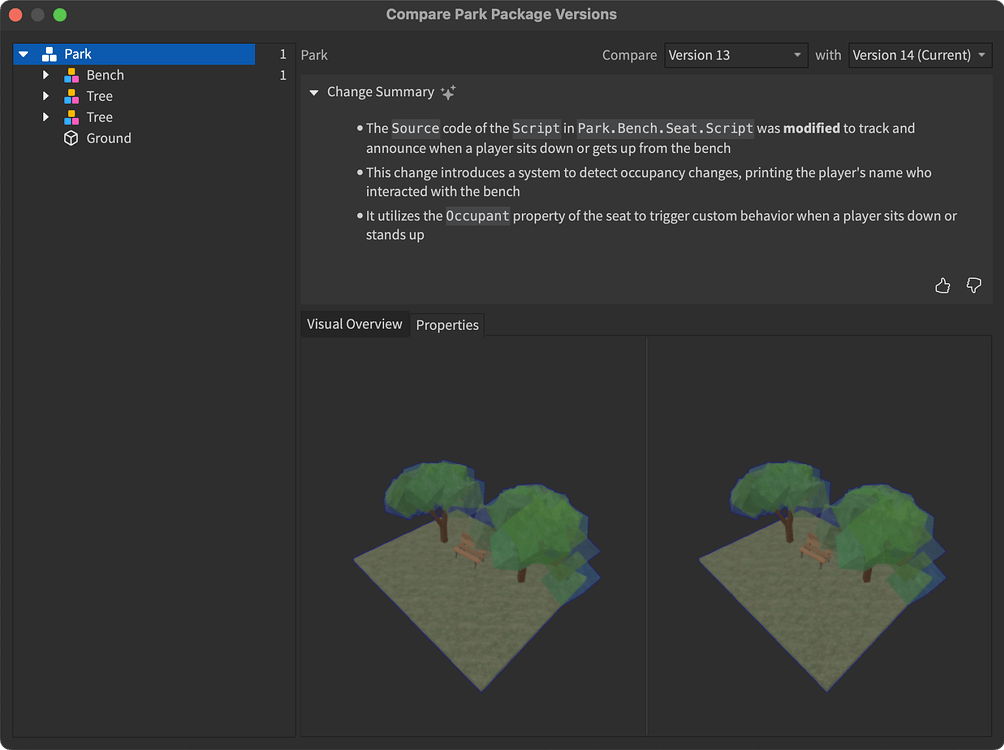Open the Version 13 compare dropdown
This screenshot has height=750, width=1004.
tap(736, 55)
